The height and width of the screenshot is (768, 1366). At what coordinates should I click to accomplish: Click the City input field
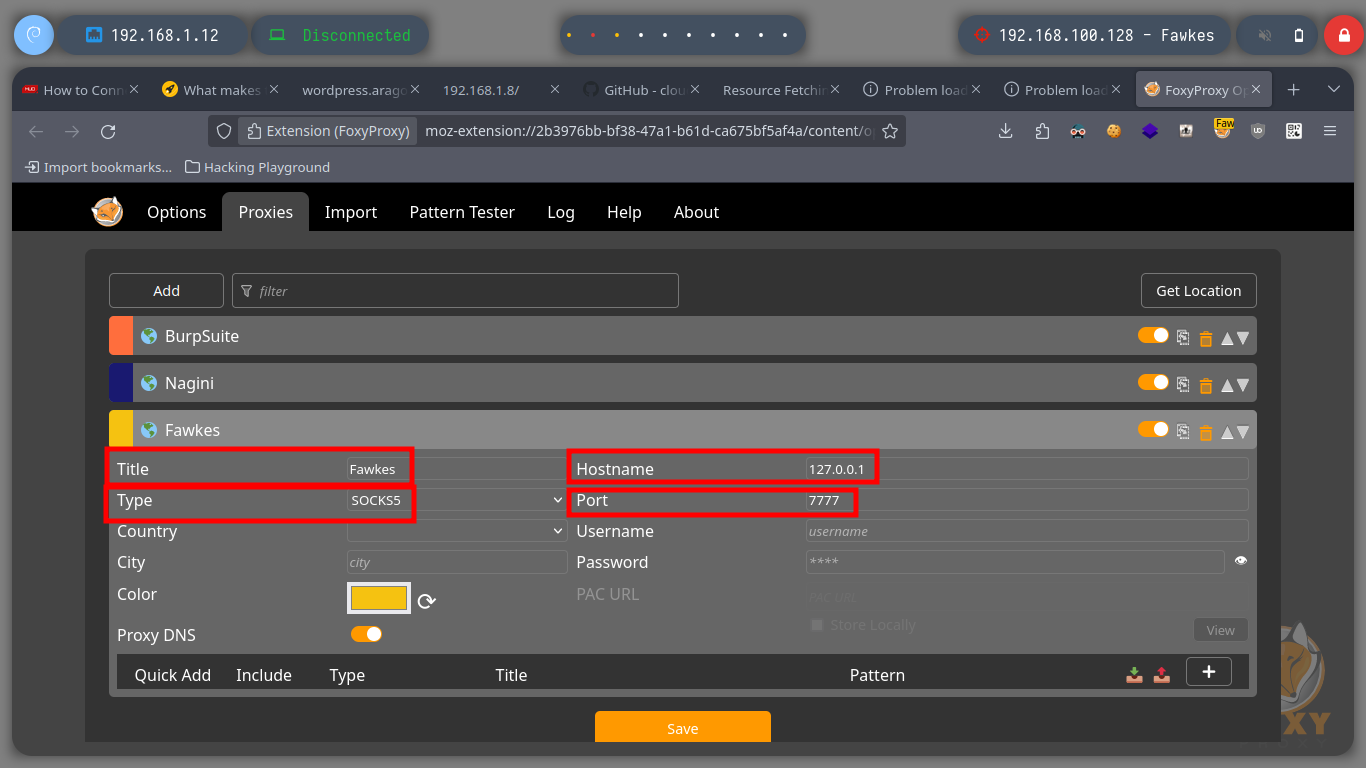pyautogui.click(x=457, y=562)
